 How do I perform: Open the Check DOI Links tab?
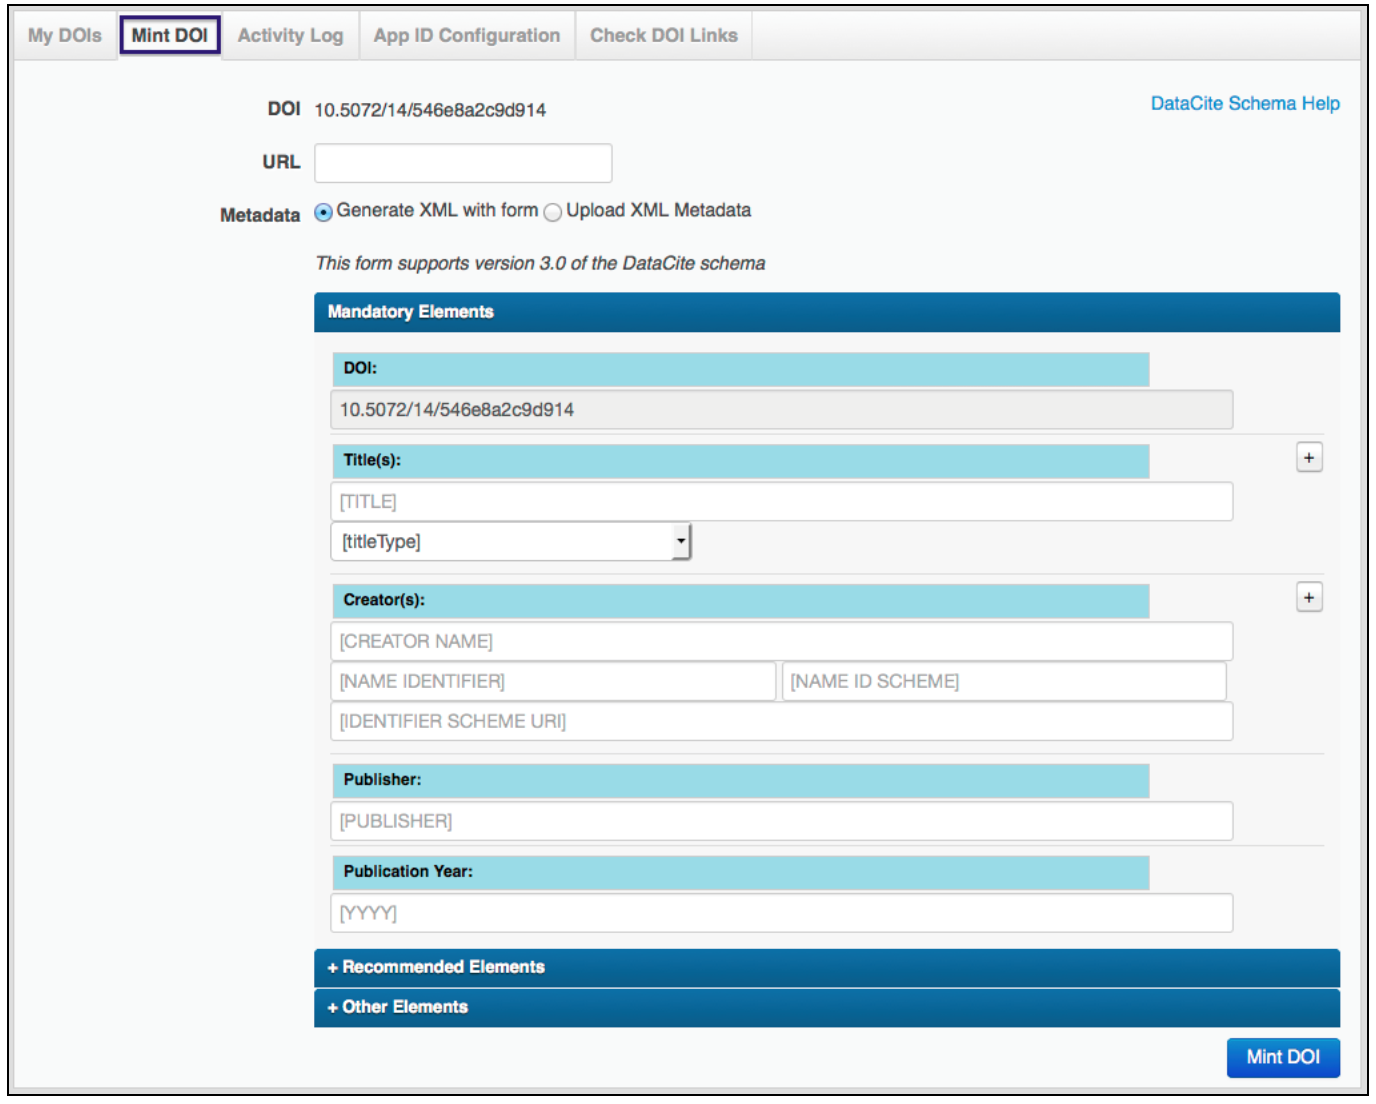coord(663,35)
